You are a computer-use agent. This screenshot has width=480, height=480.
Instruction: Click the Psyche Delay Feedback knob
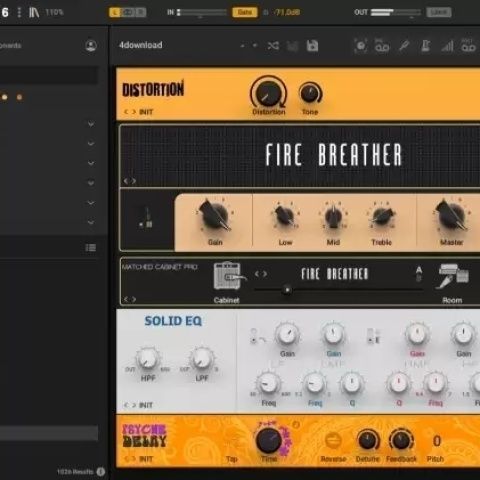coord(401,440)
